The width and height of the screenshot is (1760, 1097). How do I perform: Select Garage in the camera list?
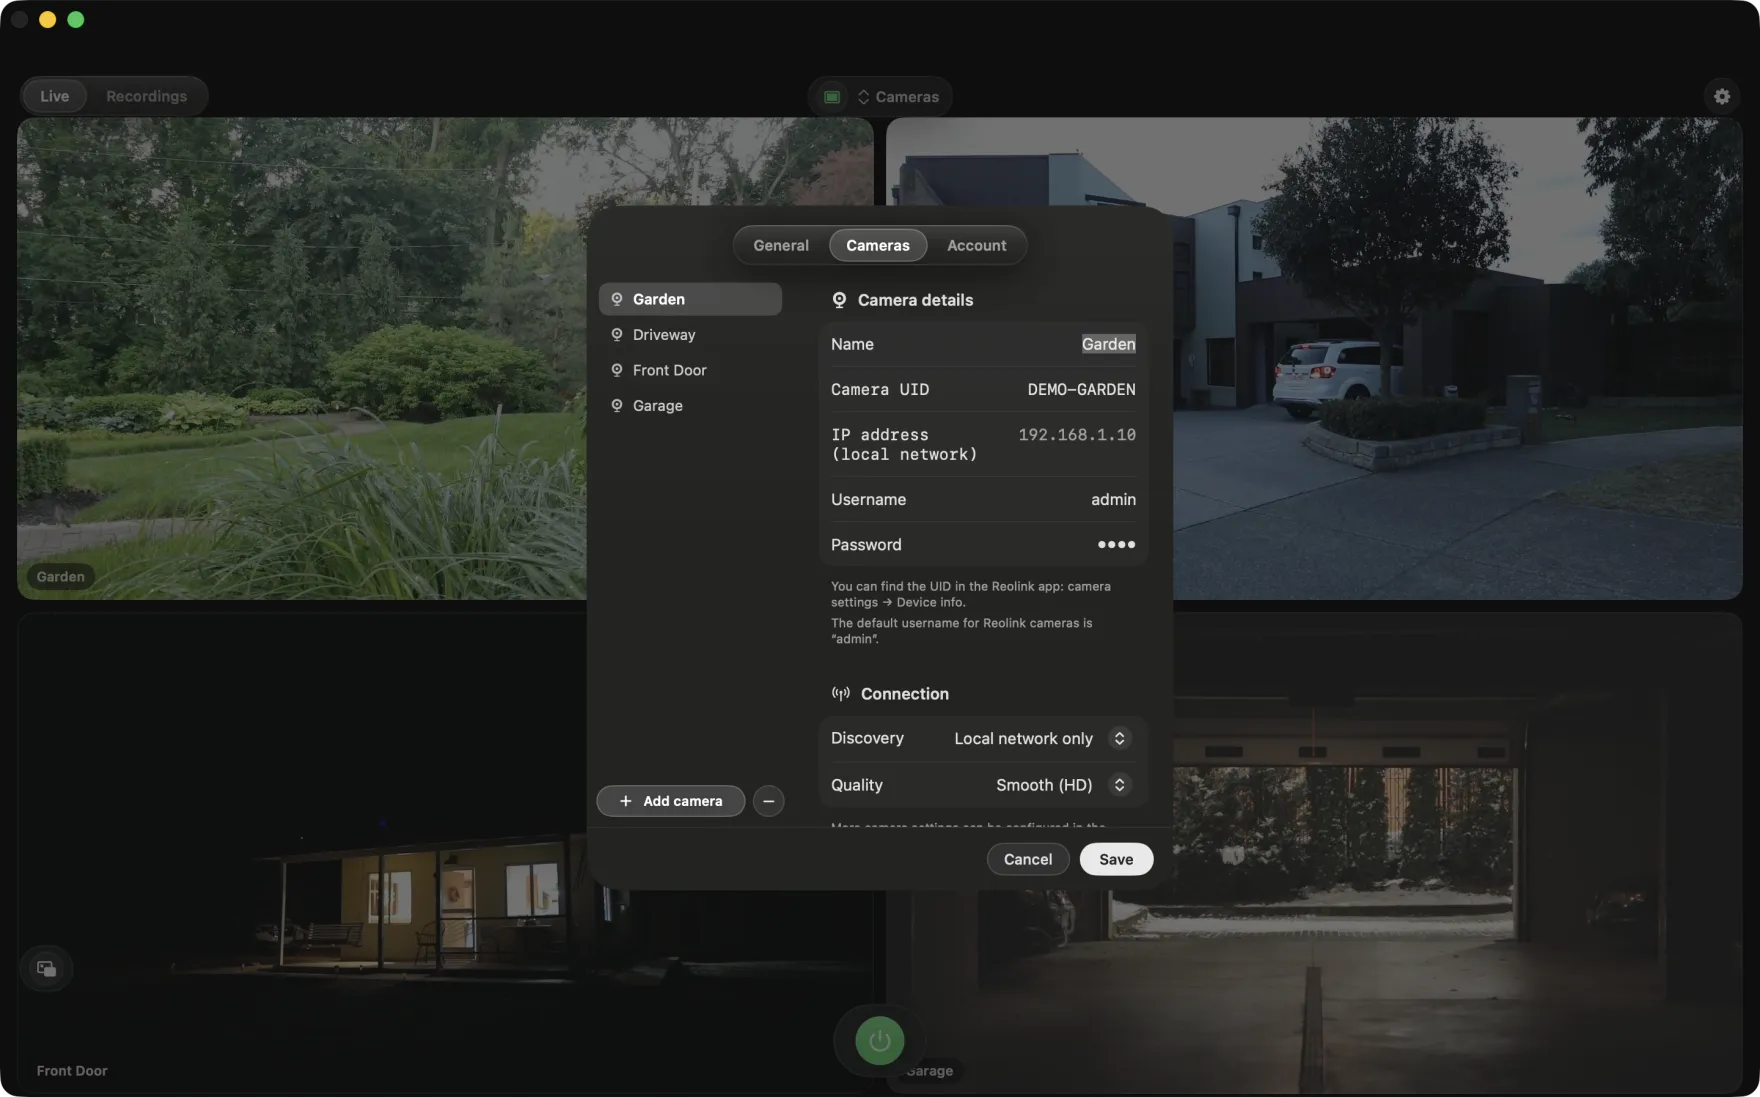(x=690, y=406)
